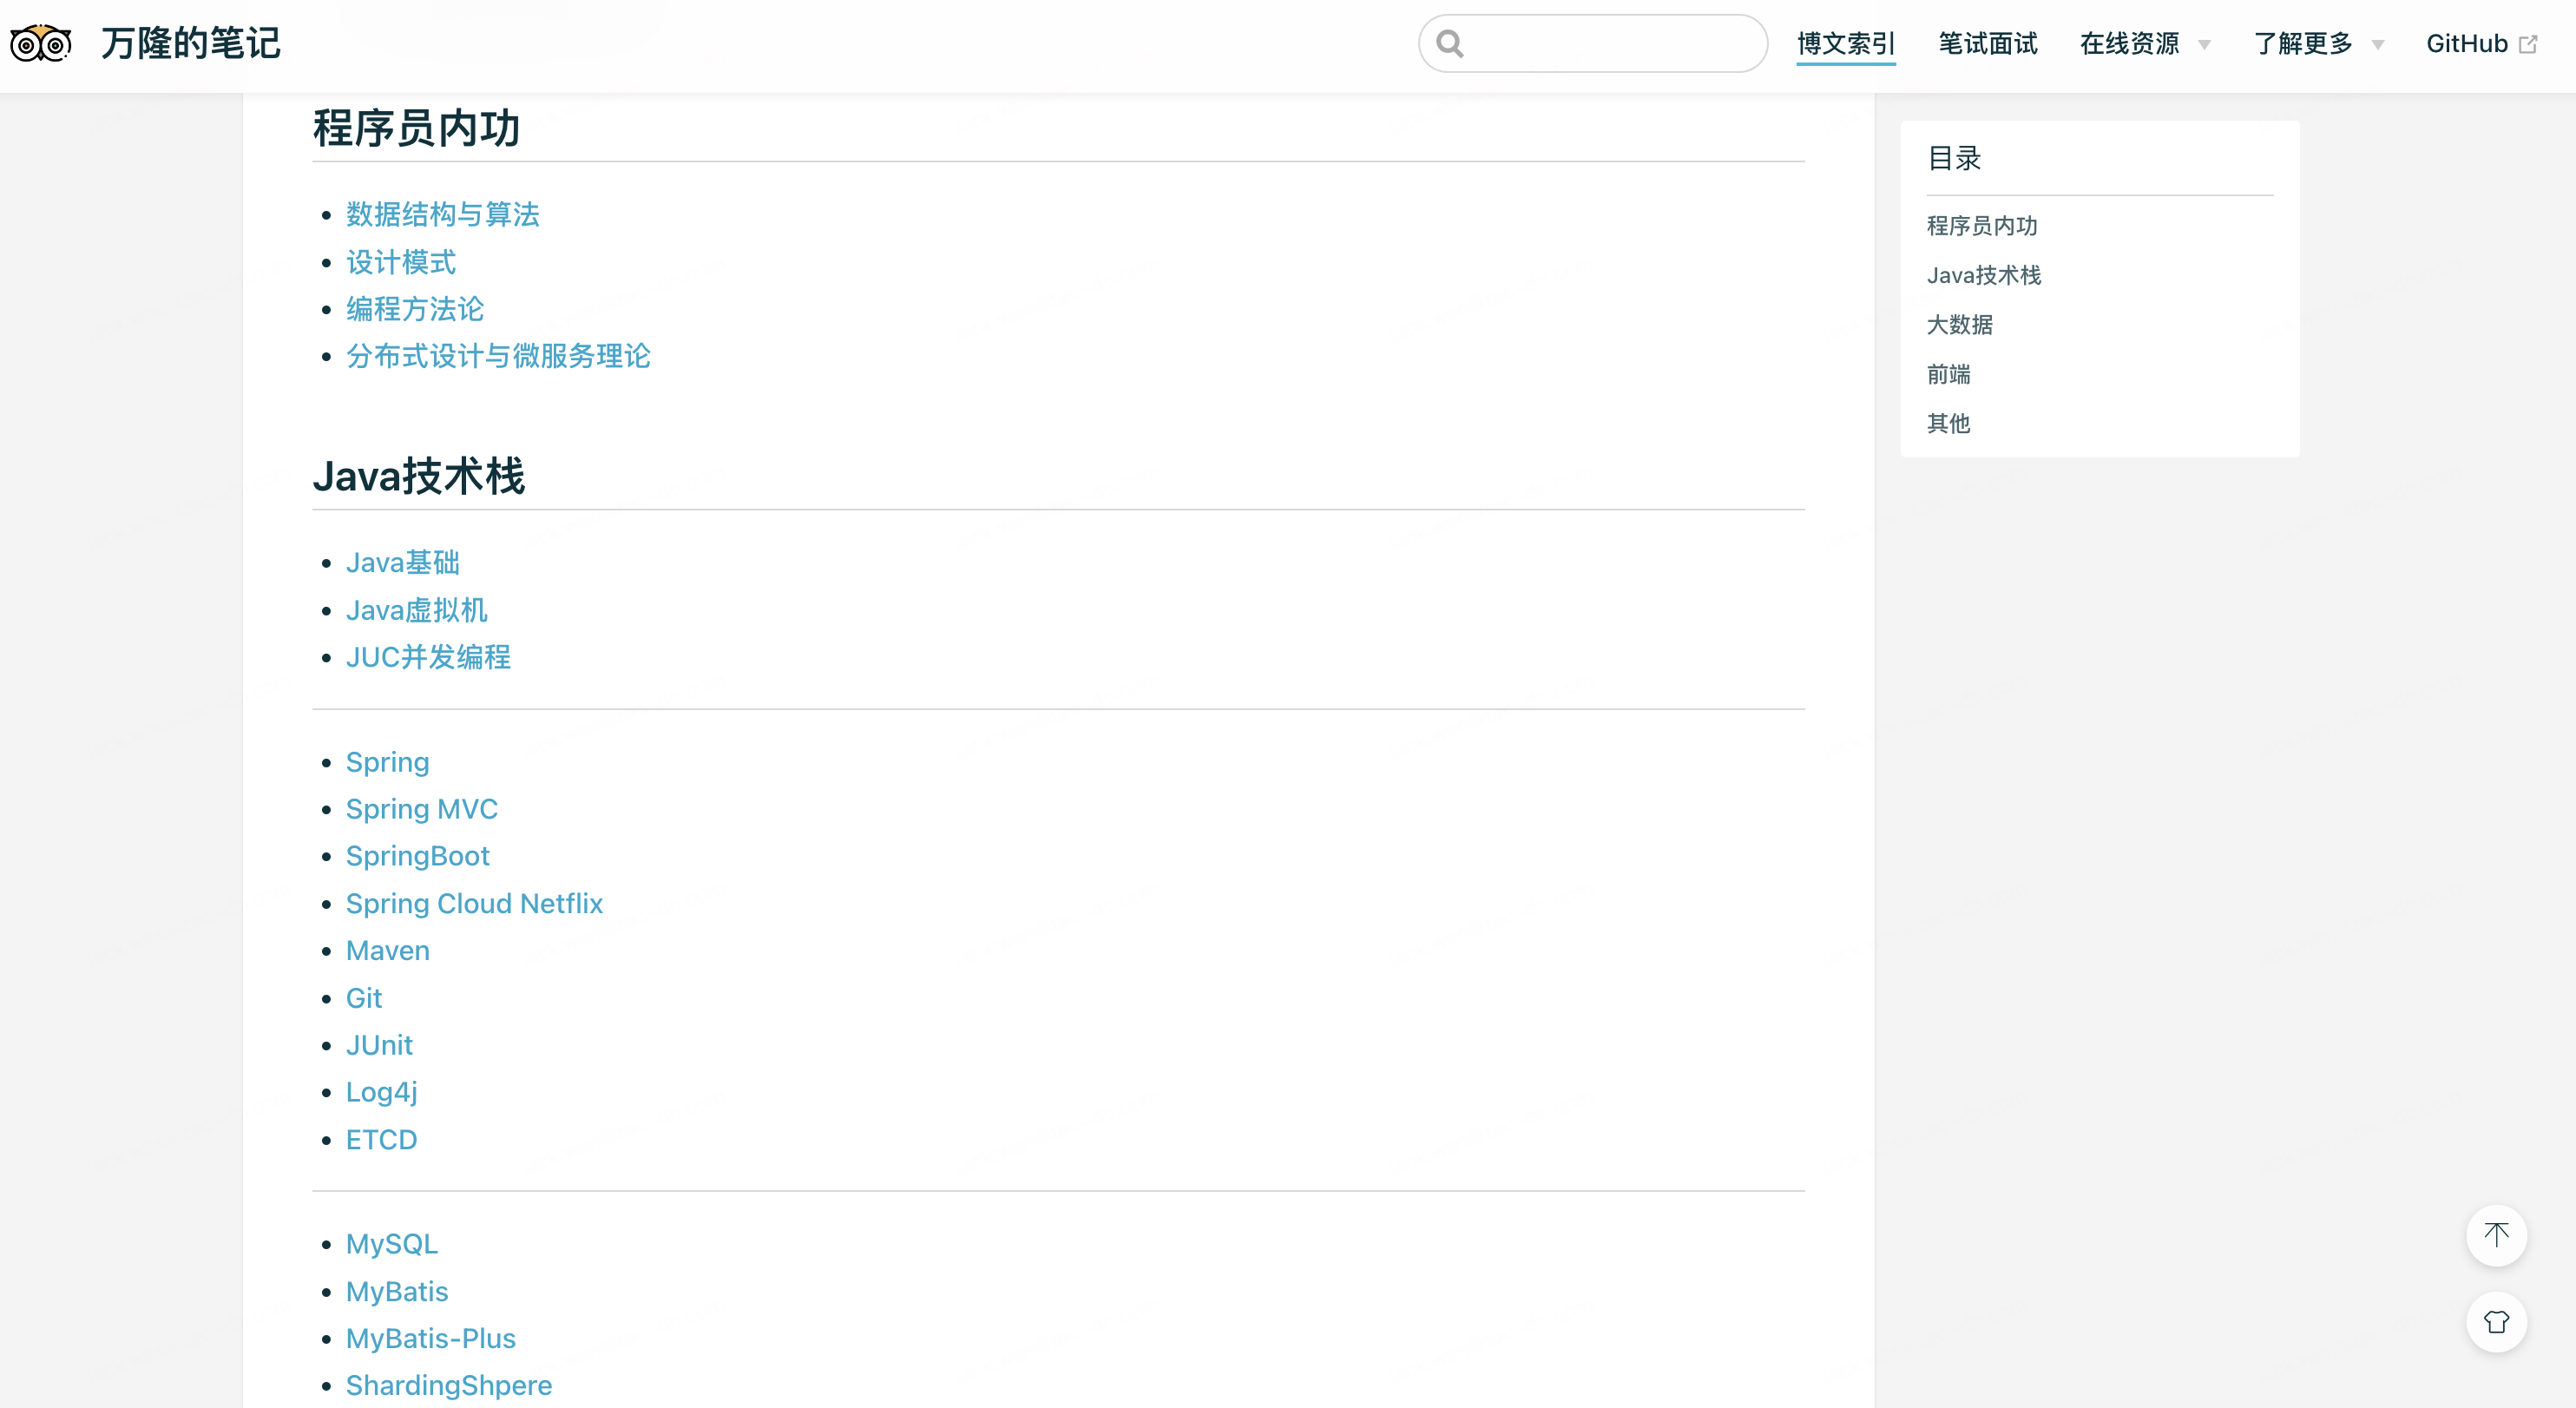Focus the search input field

(x=1592, y=44)
